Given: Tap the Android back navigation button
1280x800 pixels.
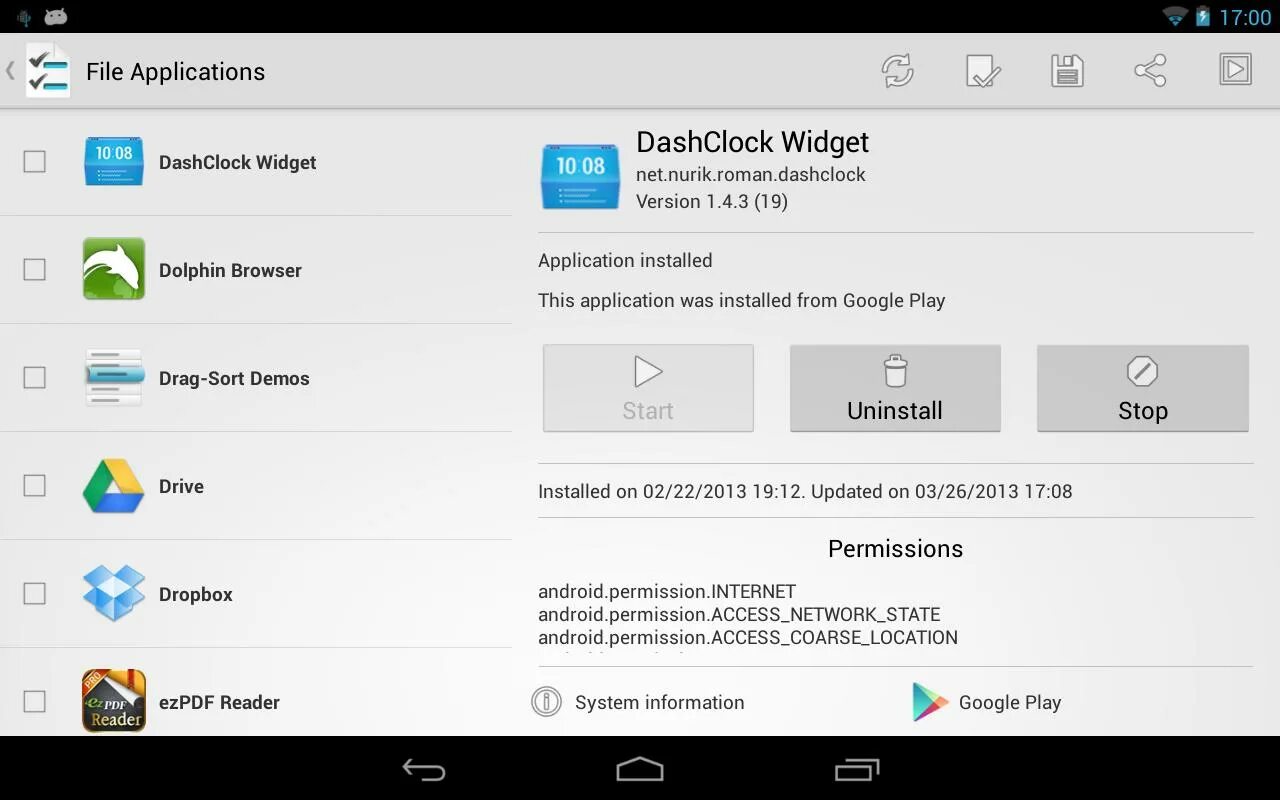Looking at the screenshot, I should [x=424, y=769].
